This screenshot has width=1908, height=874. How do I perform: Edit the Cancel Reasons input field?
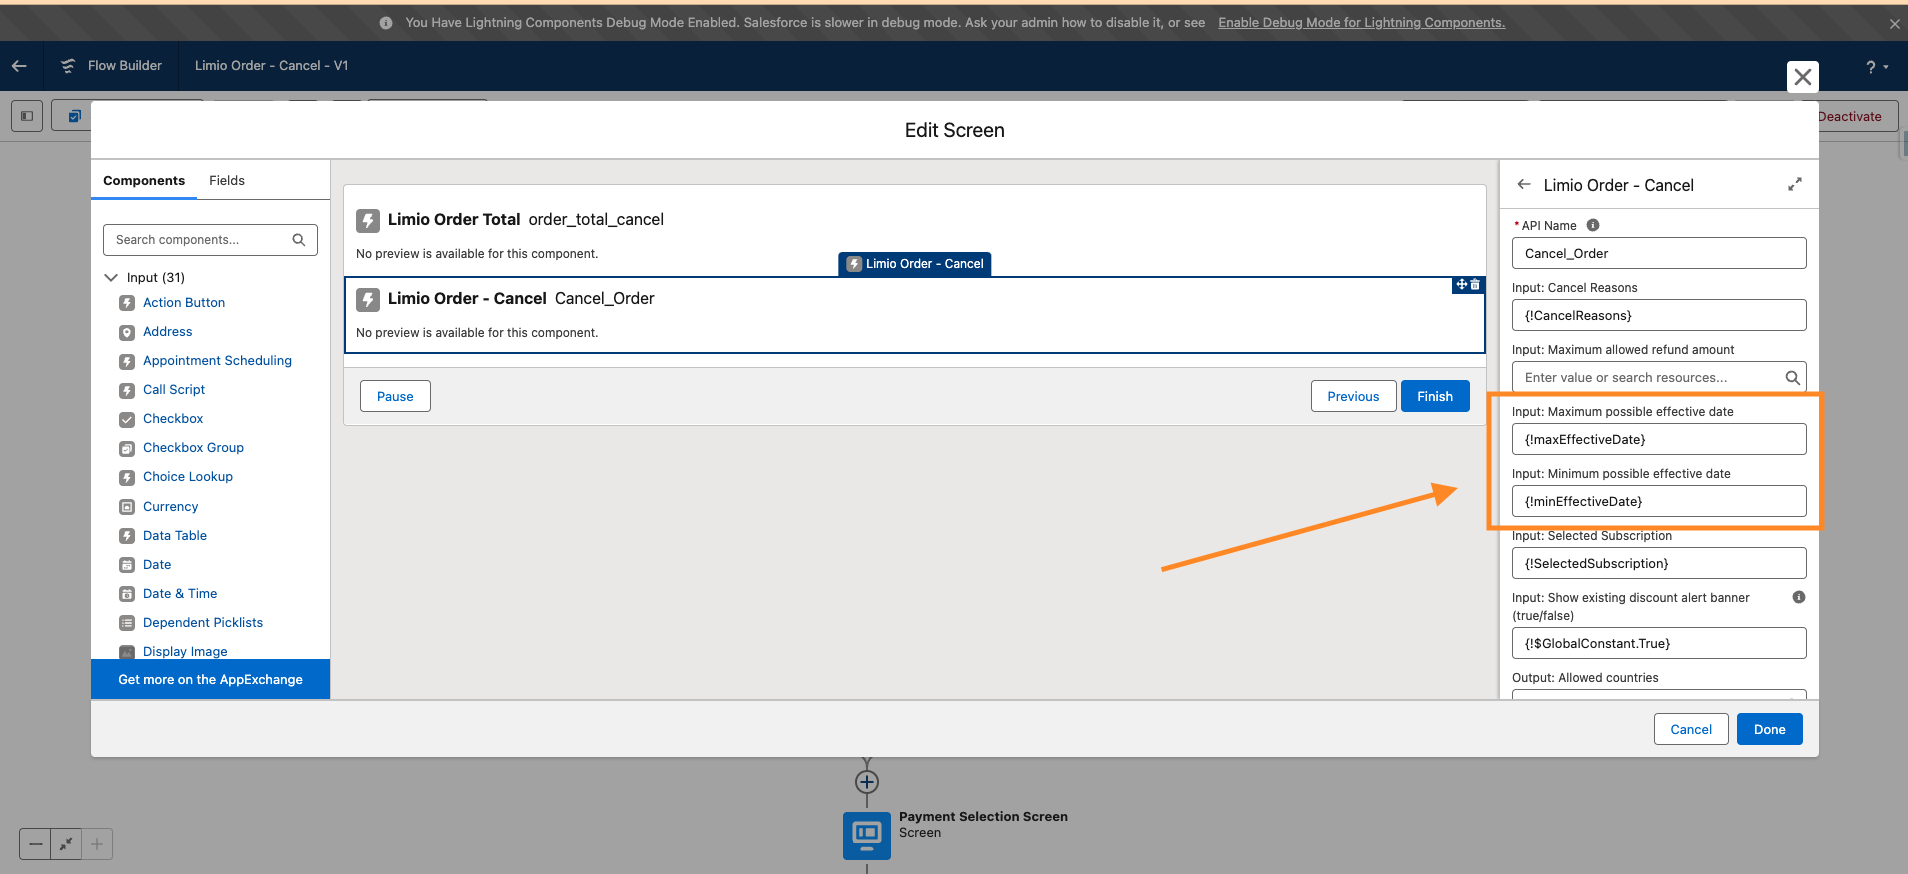pyautogui.click(x=1659, y=315)
